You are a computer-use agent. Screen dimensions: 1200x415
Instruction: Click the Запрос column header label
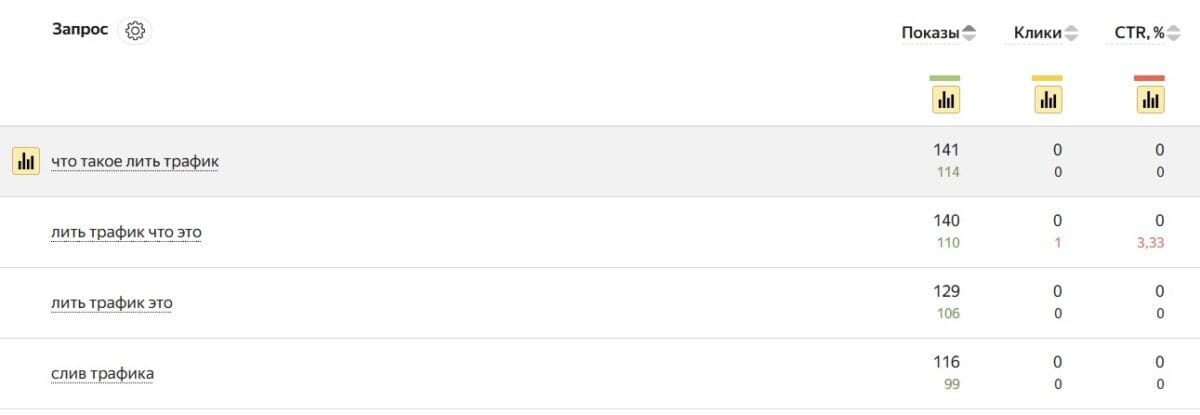tap(79, 30)
